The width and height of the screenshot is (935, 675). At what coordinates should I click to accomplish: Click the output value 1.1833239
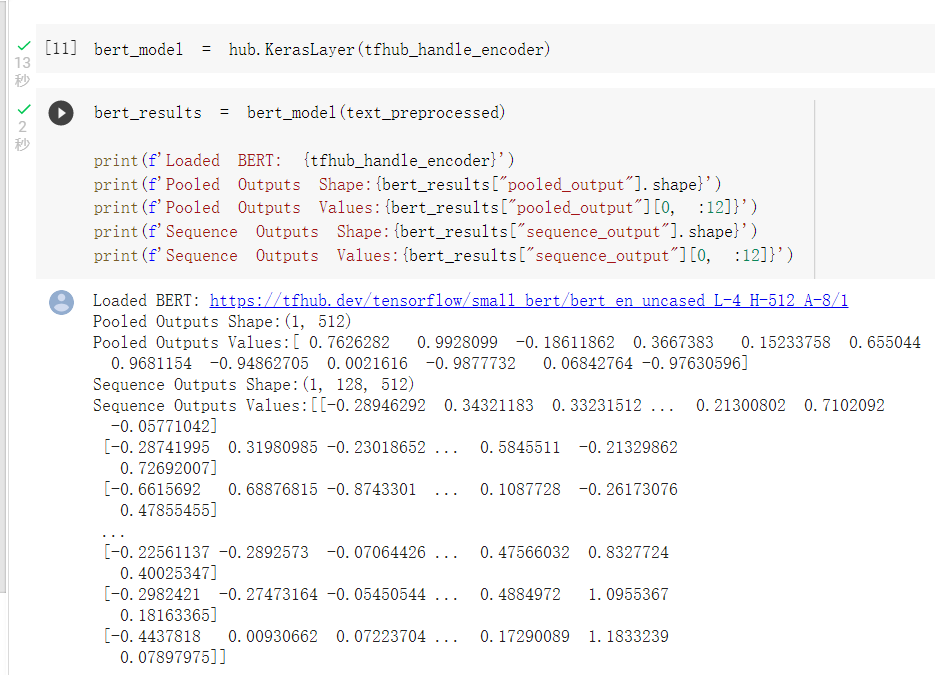(629, 636)
